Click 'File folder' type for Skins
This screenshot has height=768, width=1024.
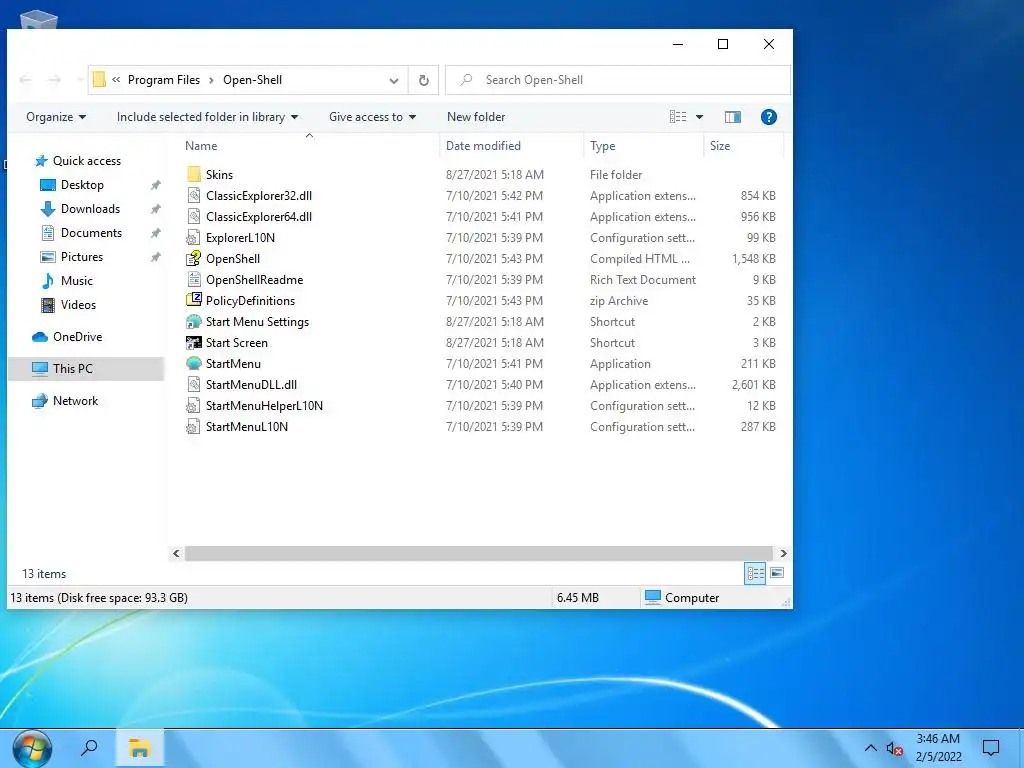tap(616, 174)
